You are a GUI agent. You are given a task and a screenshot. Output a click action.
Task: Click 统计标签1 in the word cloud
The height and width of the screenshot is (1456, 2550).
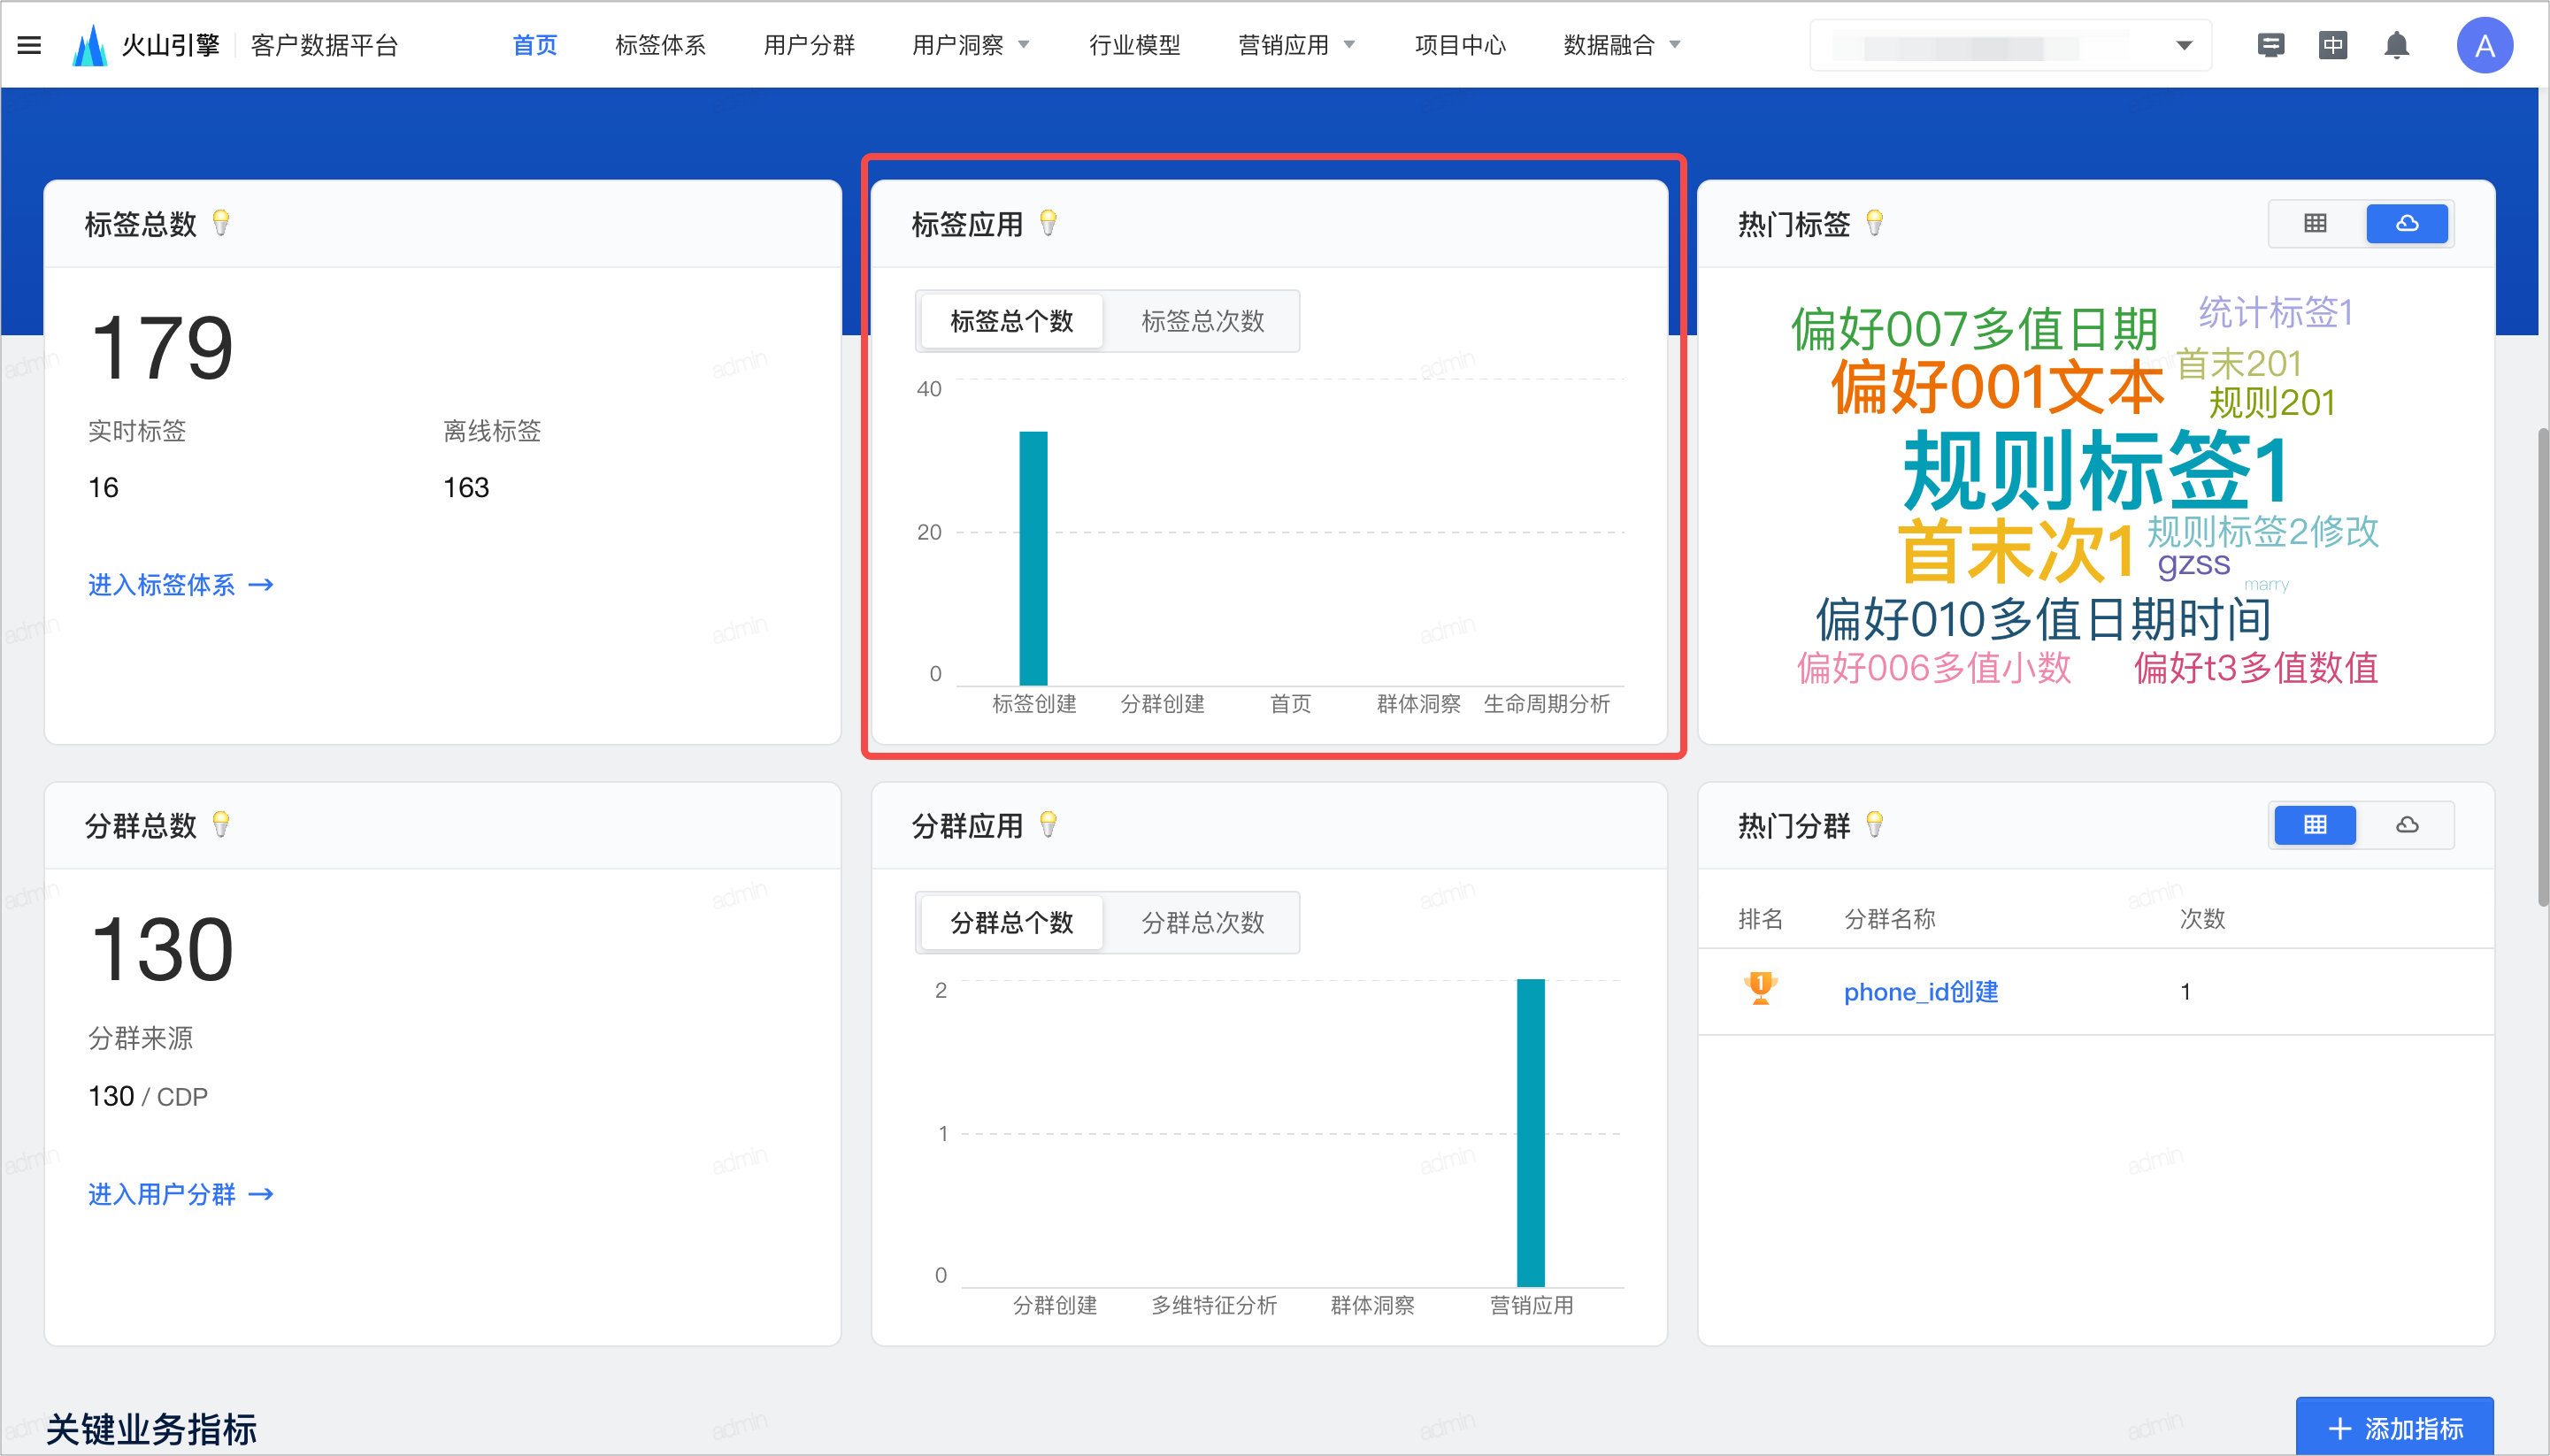pyautogui.click(x=2275, y=312)
